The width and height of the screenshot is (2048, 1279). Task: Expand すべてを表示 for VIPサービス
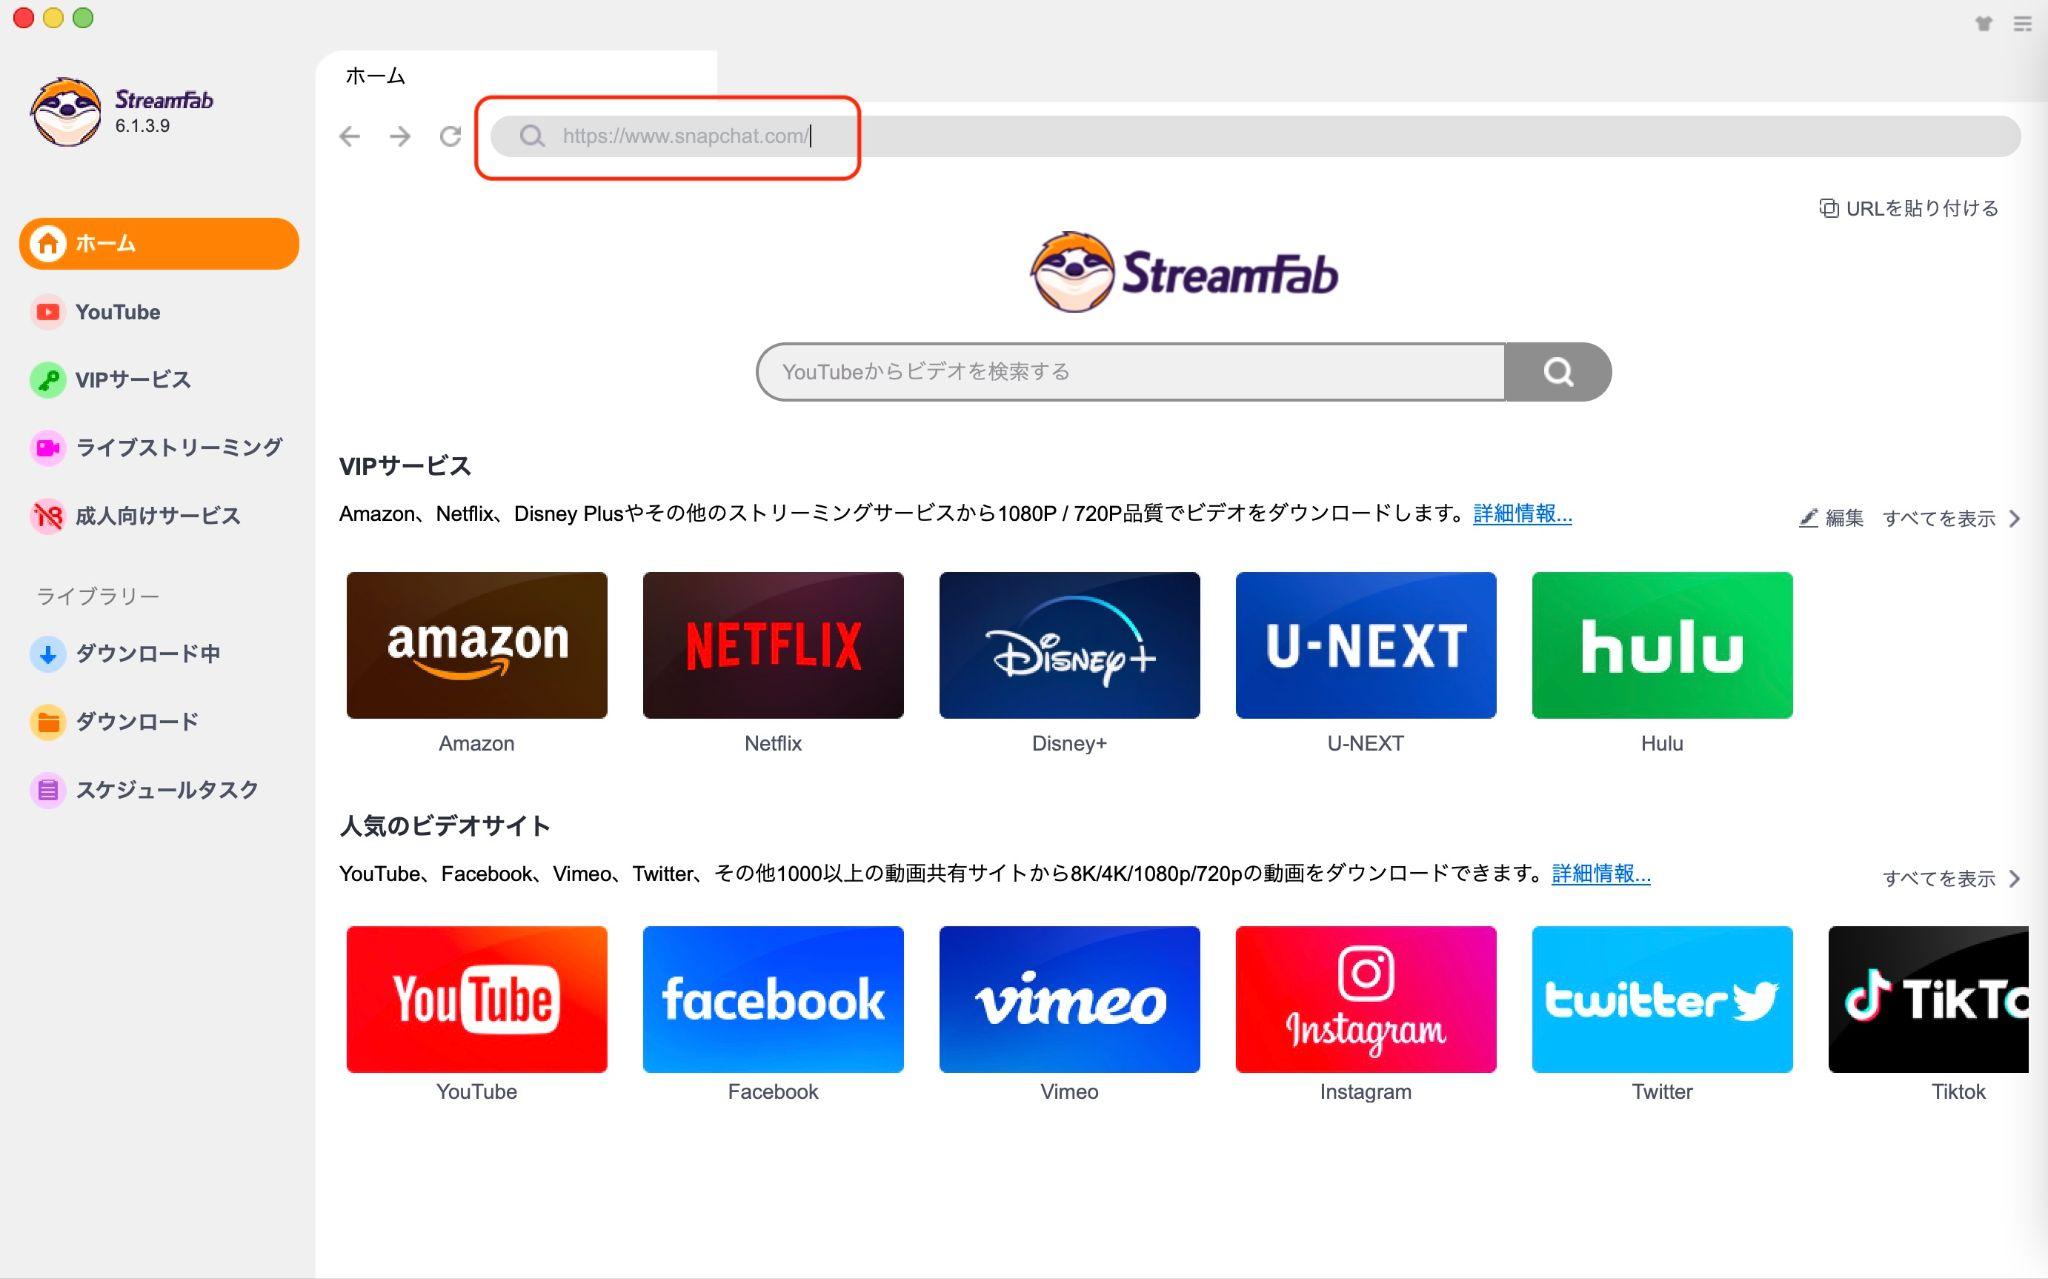click(x=1952, y=518)
